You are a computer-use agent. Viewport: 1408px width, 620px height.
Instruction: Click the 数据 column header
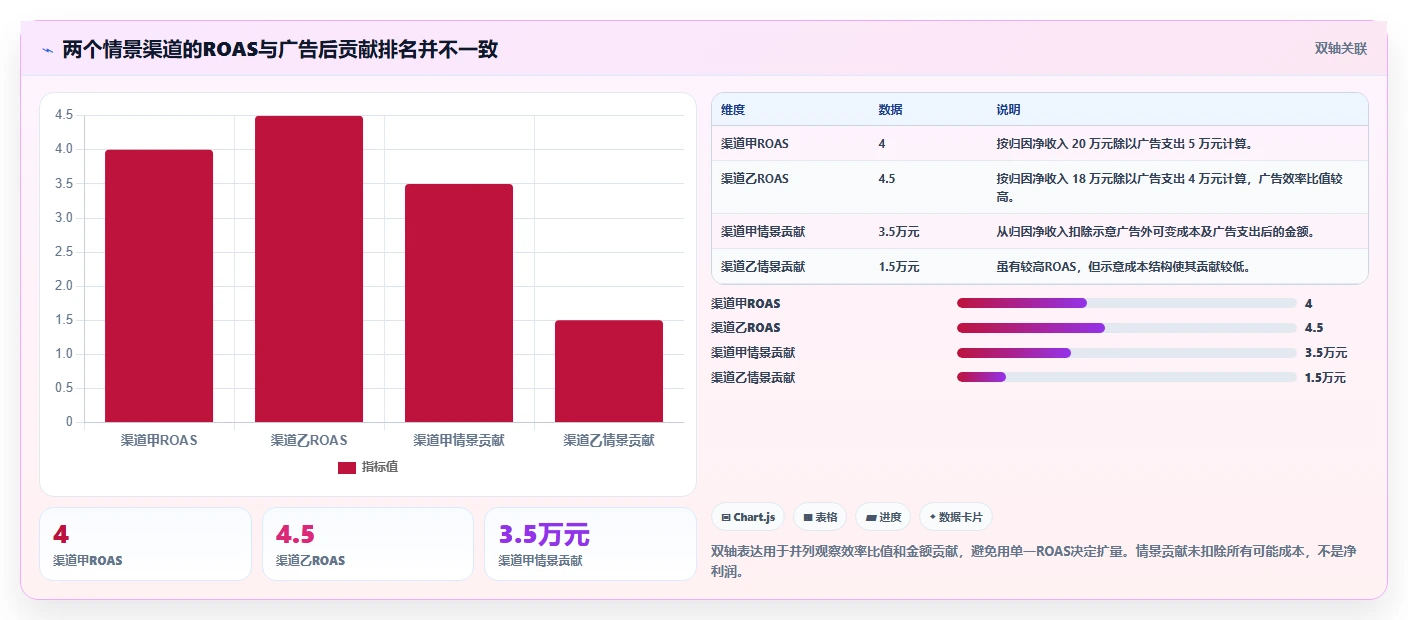pos(891,110)
